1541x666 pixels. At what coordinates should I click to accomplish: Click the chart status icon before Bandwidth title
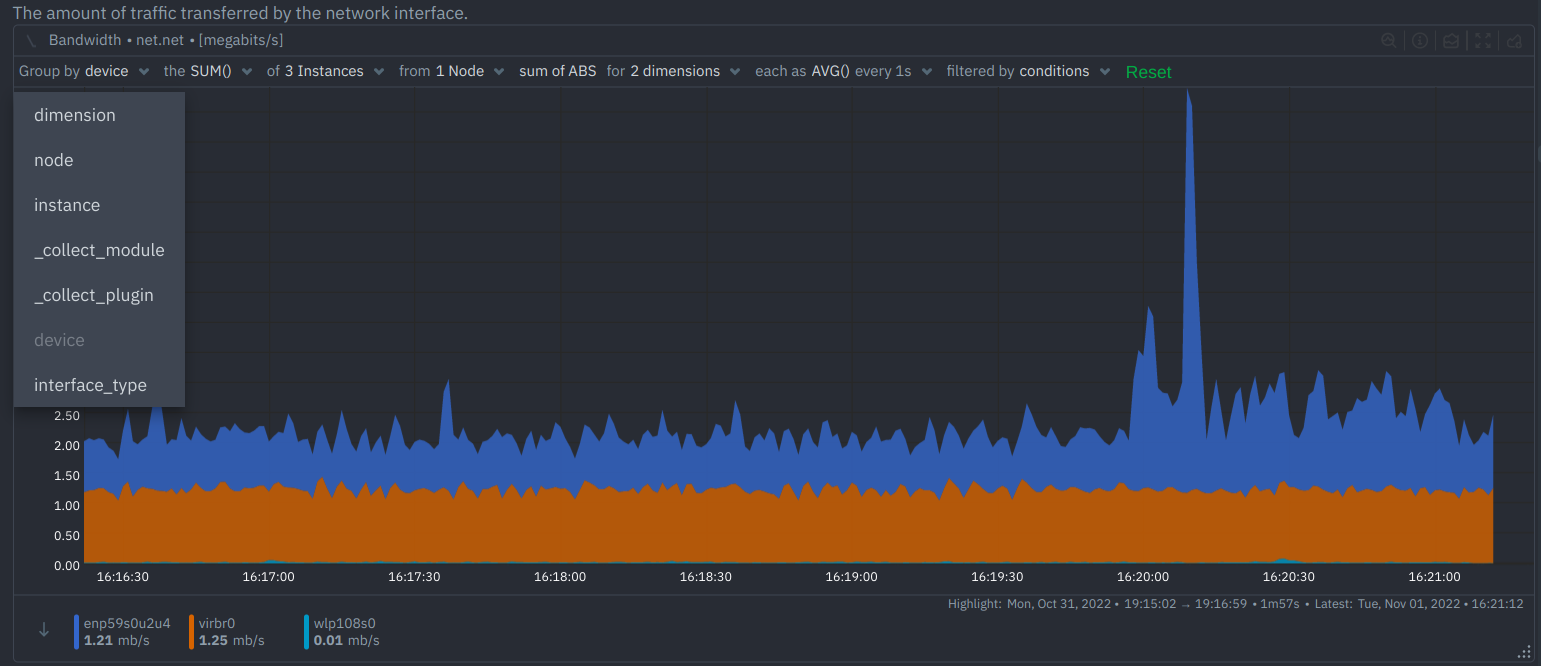pyautogui.click(x=31, y=41)
